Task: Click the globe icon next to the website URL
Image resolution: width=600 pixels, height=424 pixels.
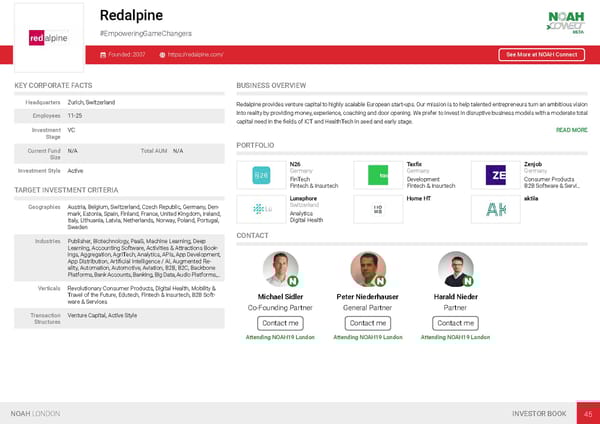Action: tap(163, 54)
